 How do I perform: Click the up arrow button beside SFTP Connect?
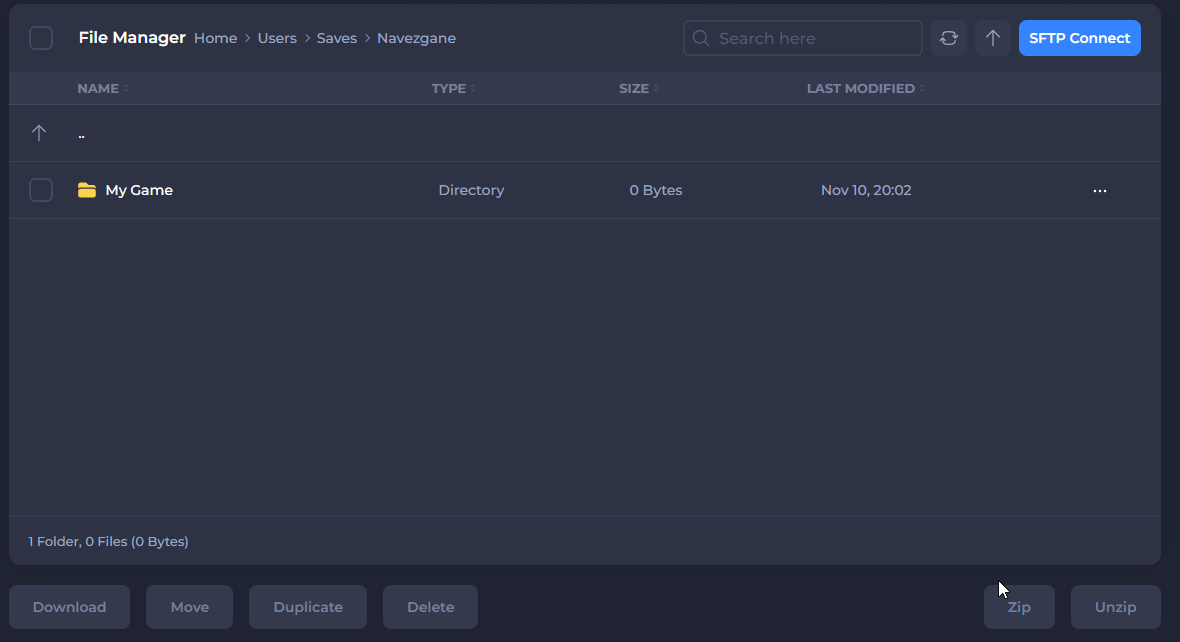coord(992,38)
